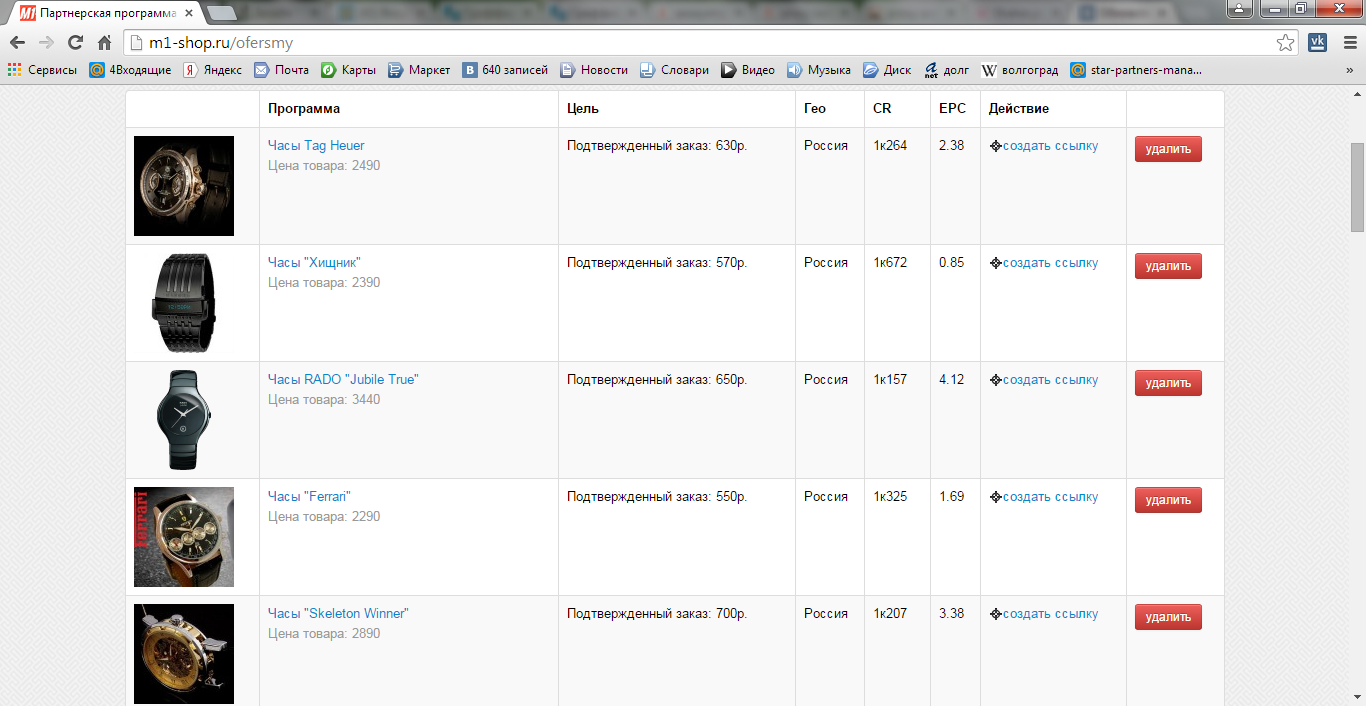Go to the browser Home icon

pos(104,43)
